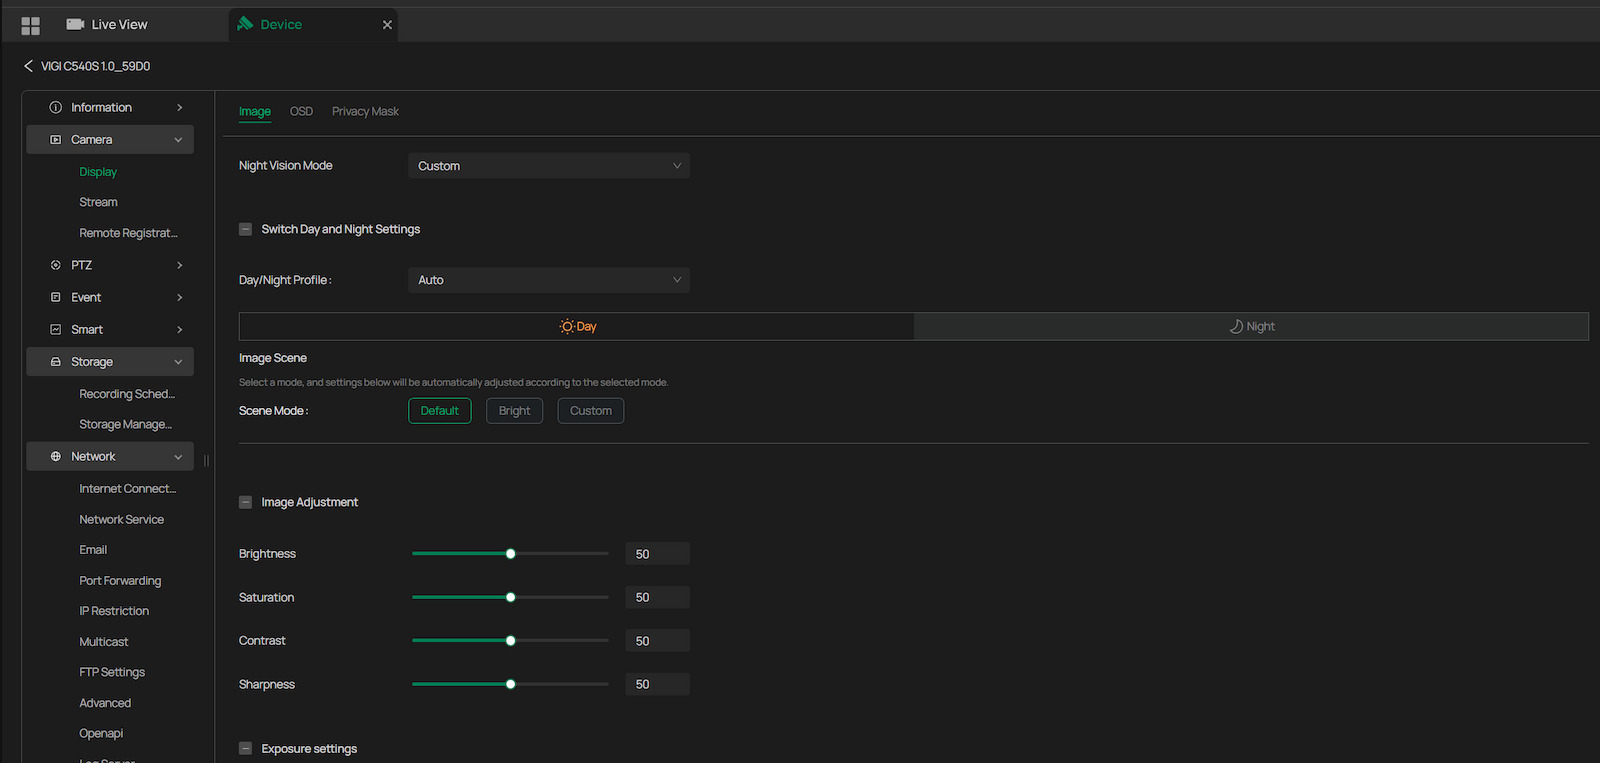Image resolution: width=1600 pixels, height=763 pixels.
Task: Click the Device tab camera icon
Action: [x=245, y=23]
